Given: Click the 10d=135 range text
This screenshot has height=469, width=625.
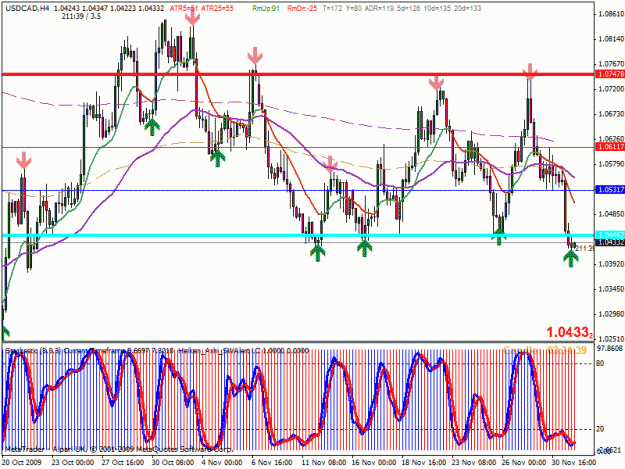Looking at the screenshot, I should coord(437,8).
